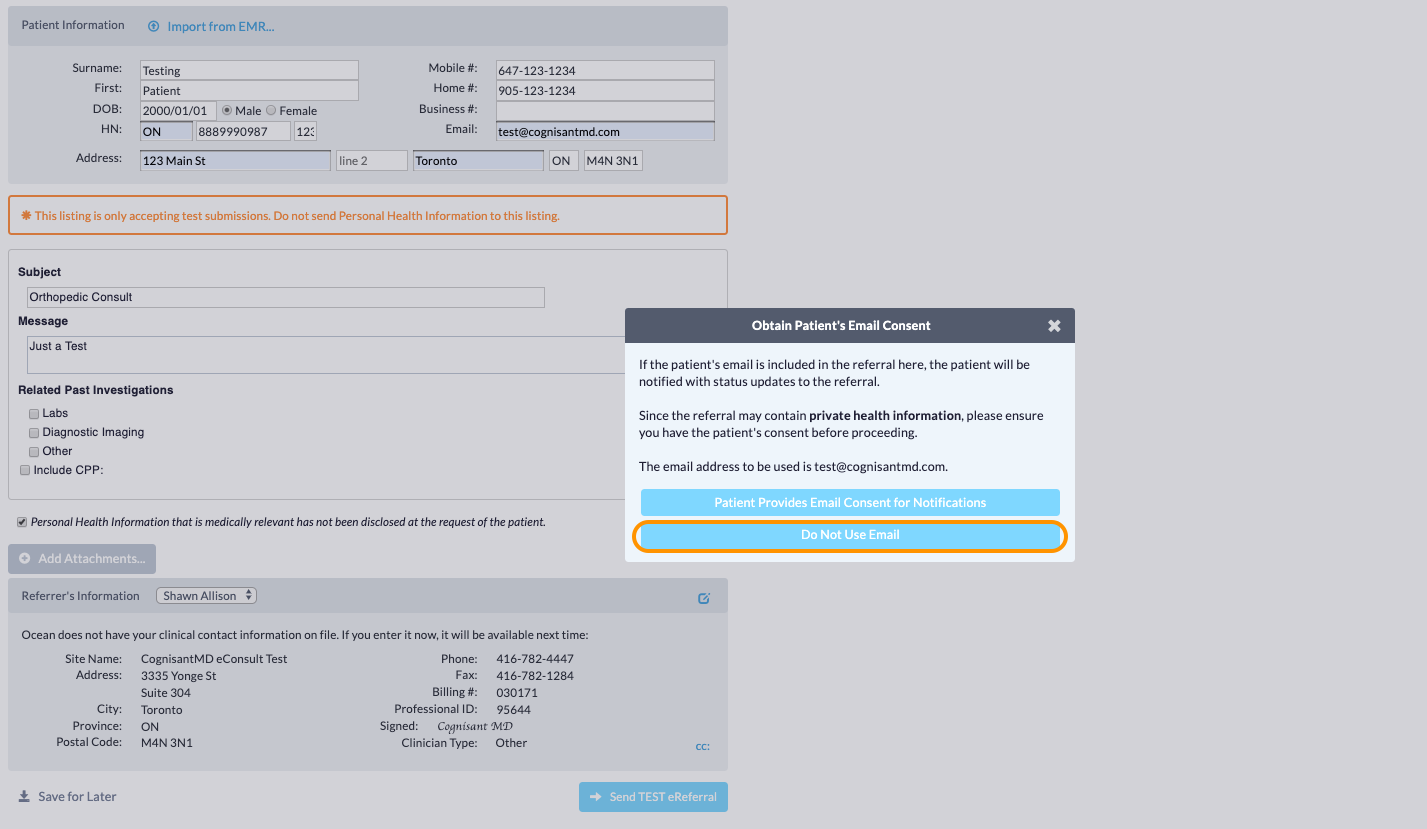Viewport: 1427px width, 829px height.
Task: Select the Female radio button
Action: pos(271,111)
